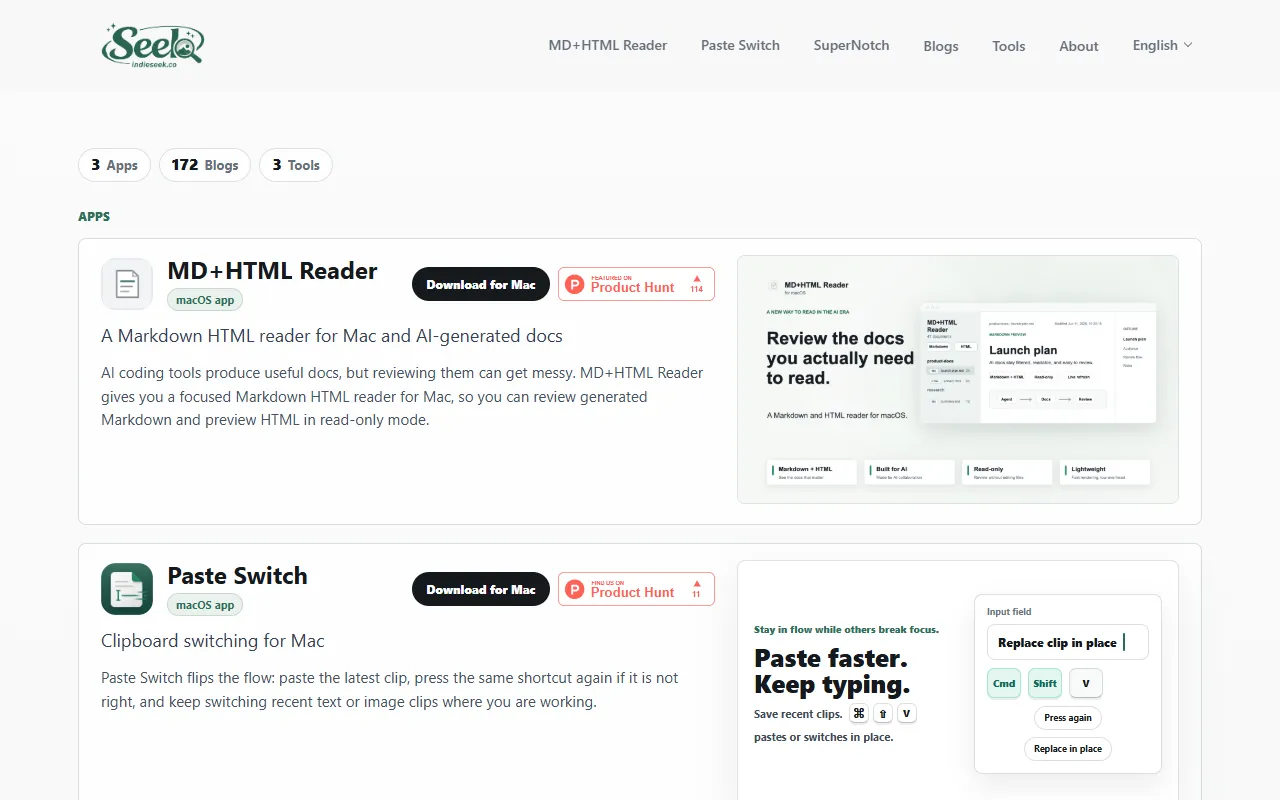This screenshot has width=1280, height=800.
Task: Click macOS app tag under MD+HTML Reader
Action: coord(205,300)
